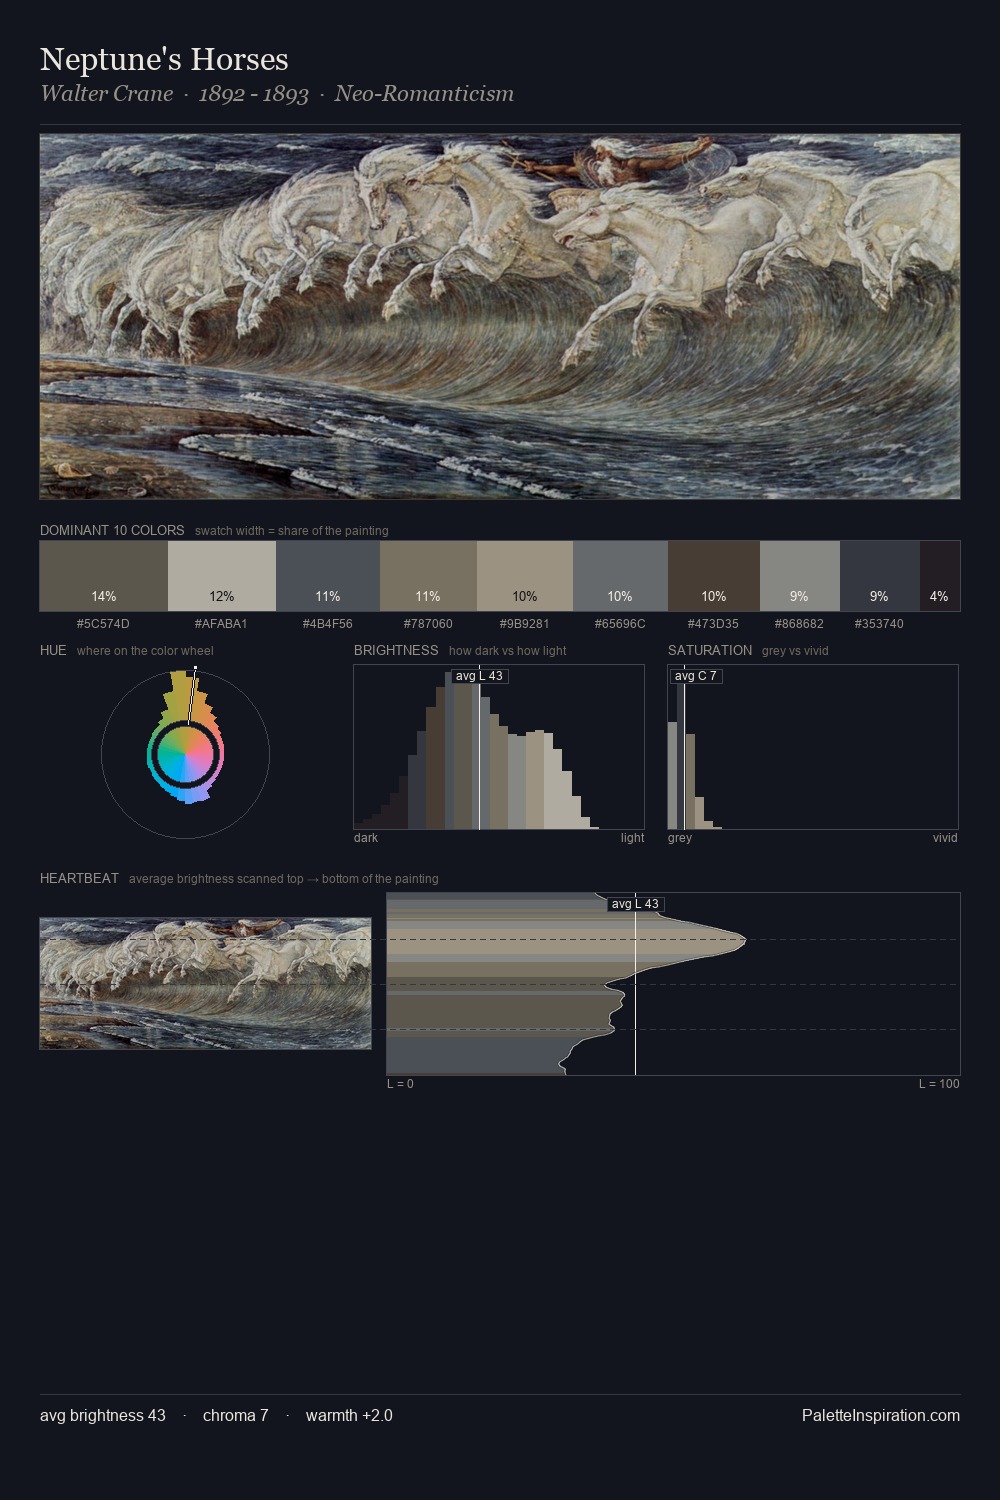Click hex code '#473D35' text
The height and width of the screenshot is (1500, 1000).
(713, 624)
